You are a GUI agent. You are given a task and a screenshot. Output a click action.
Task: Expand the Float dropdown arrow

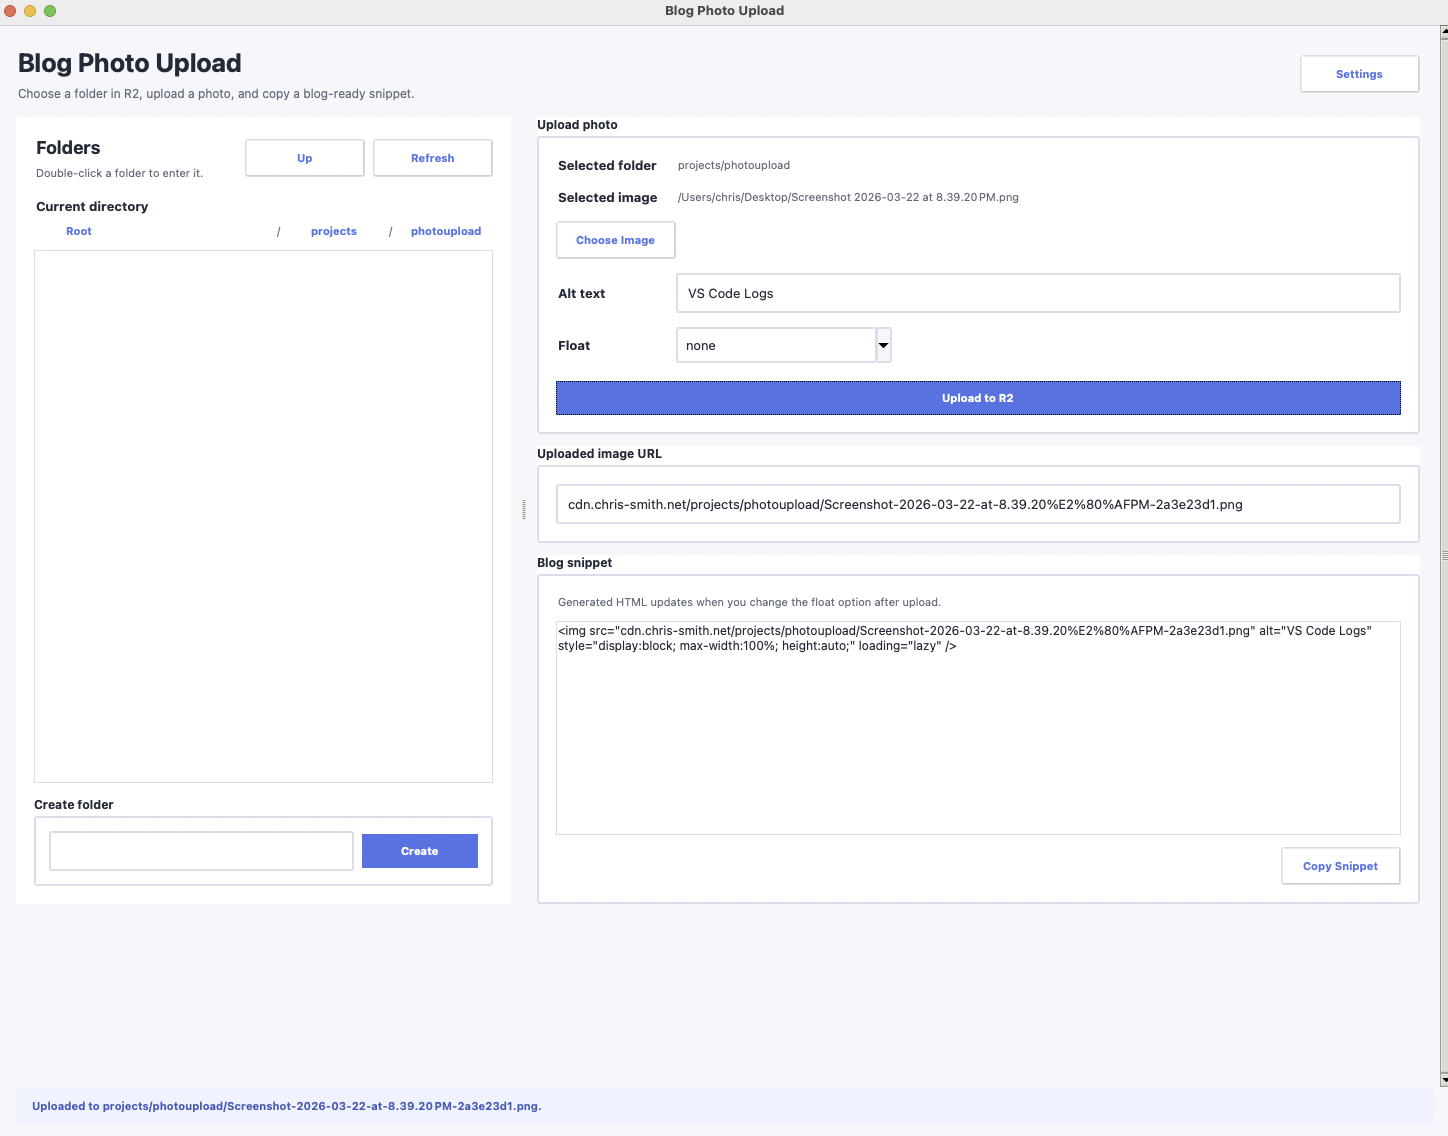(883, 345)
